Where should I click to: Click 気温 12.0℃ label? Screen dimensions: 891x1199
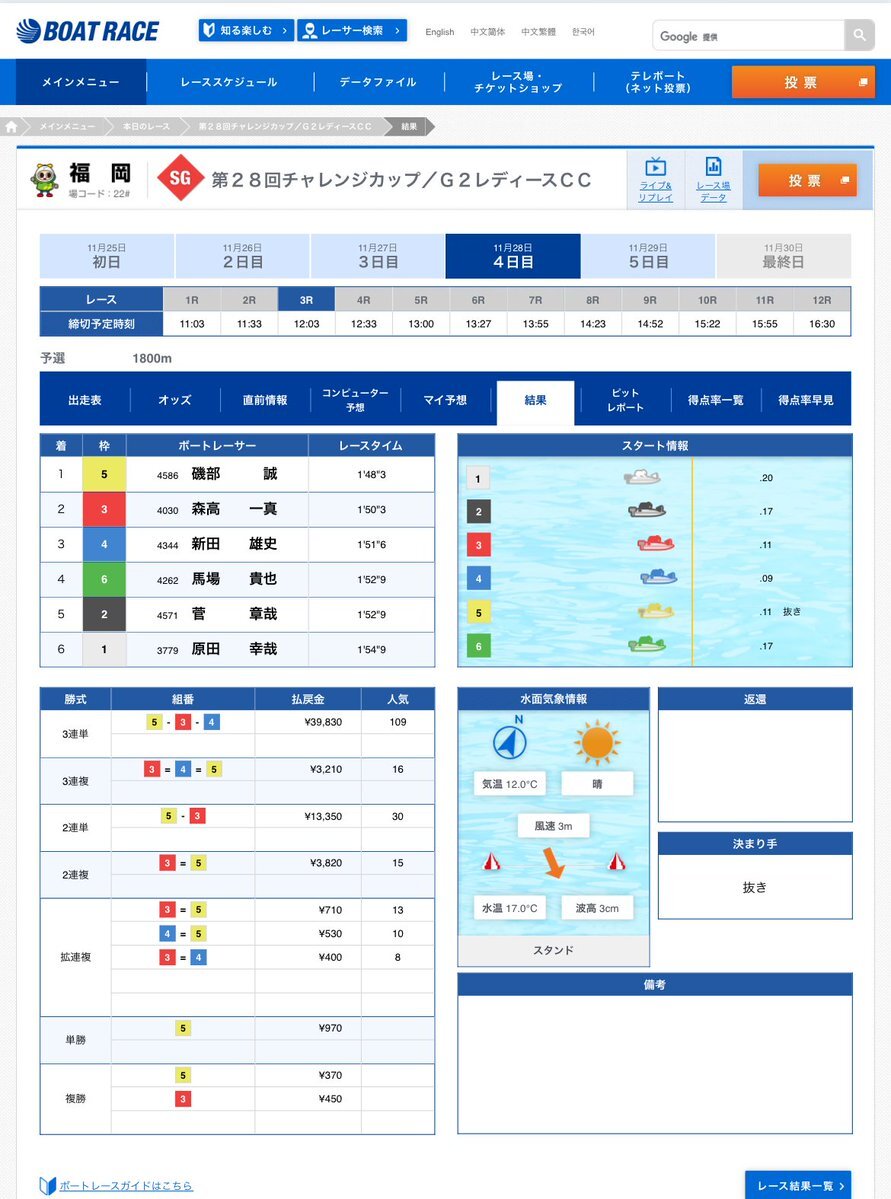click(x=509, y=784)
